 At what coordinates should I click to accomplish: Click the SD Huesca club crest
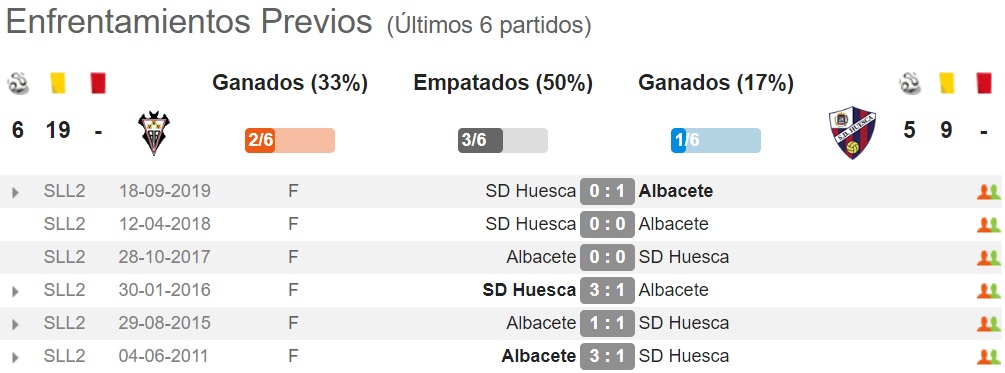point(852,133)
